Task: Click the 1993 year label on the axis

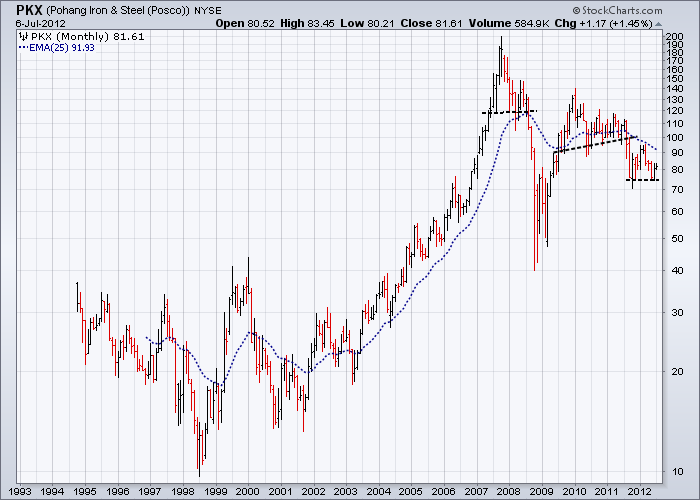Action: pos(20,492)
